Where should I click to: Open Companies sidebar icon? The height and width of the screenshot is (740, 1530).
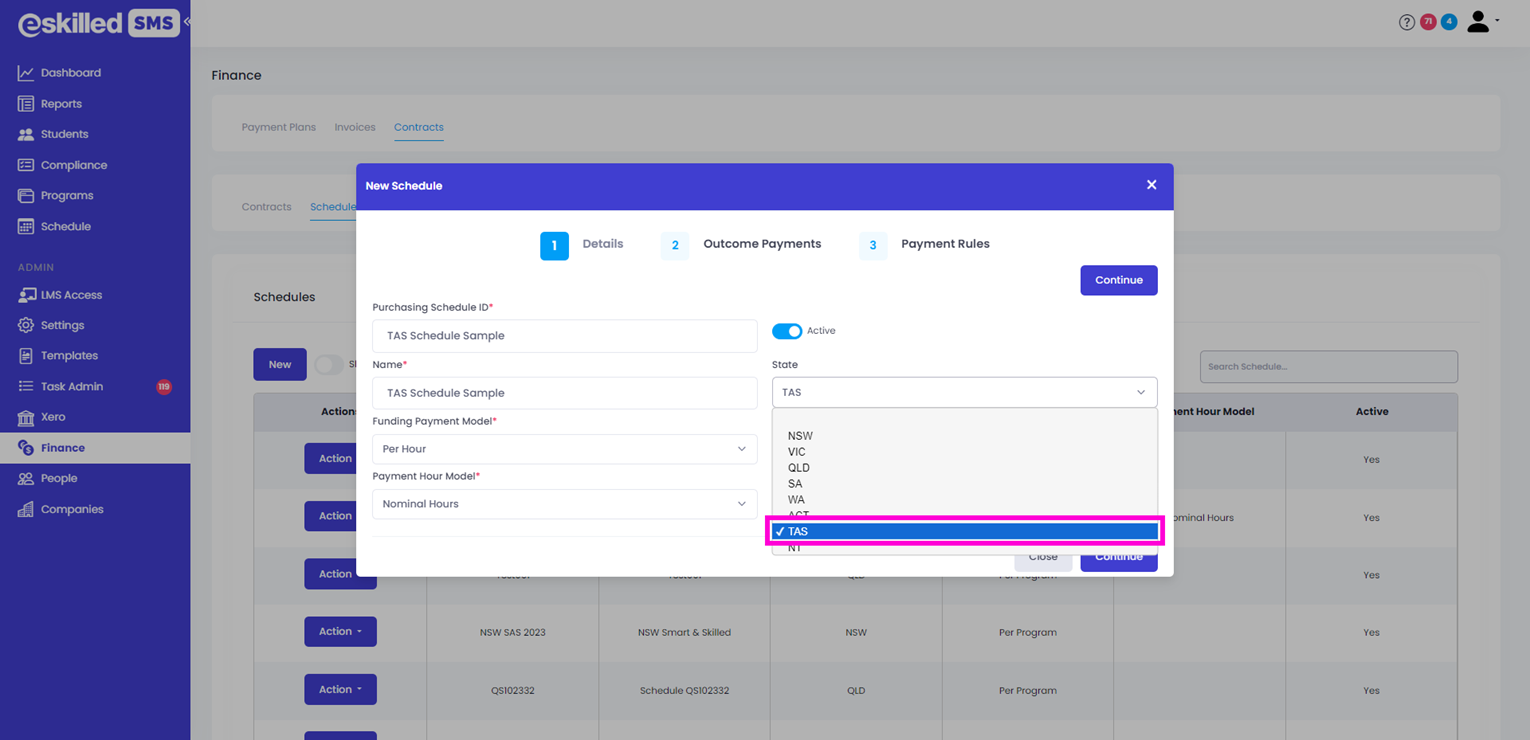26,510
